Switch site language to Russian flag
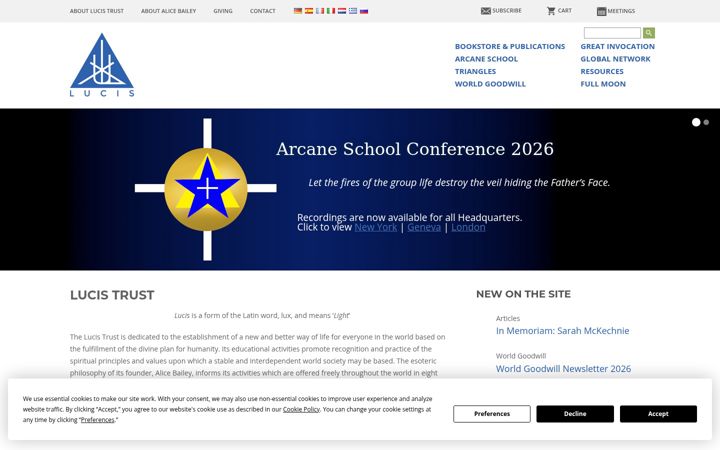This screenshot has width=720, height=450. (x=364, y=11)
